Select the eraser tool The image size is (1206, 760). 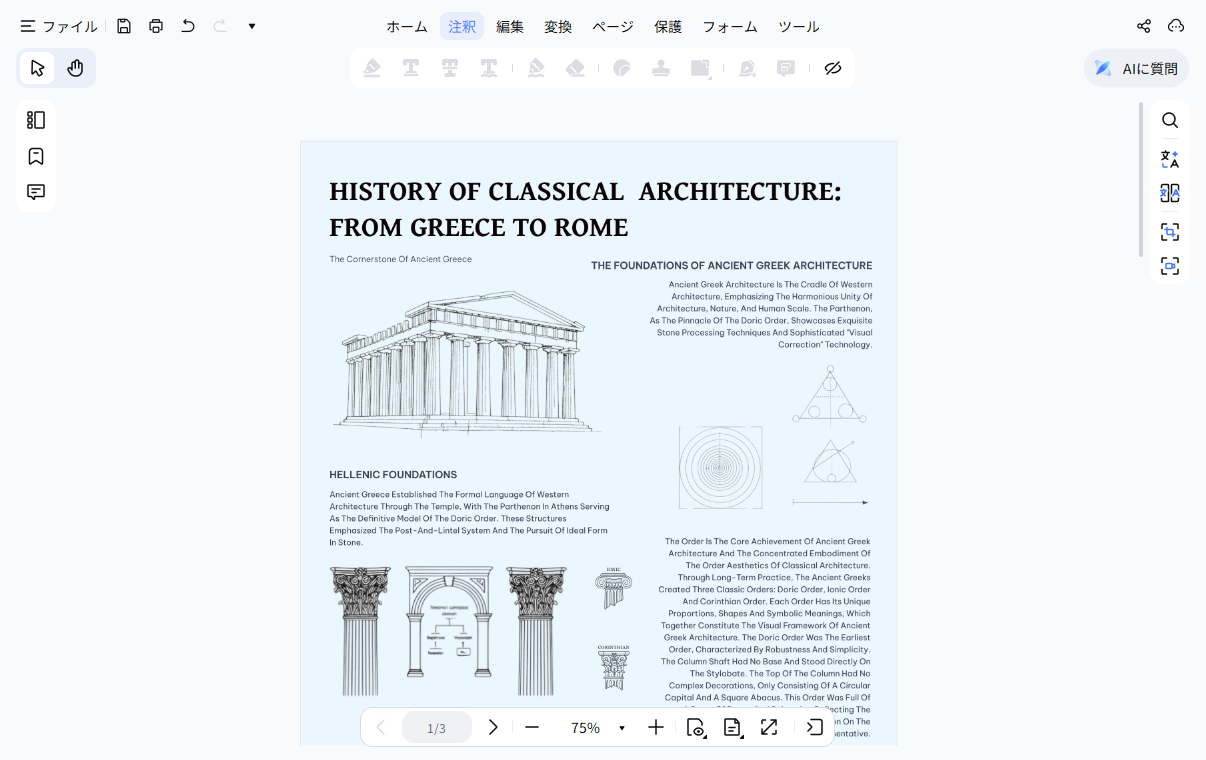(x=575, y=68)
